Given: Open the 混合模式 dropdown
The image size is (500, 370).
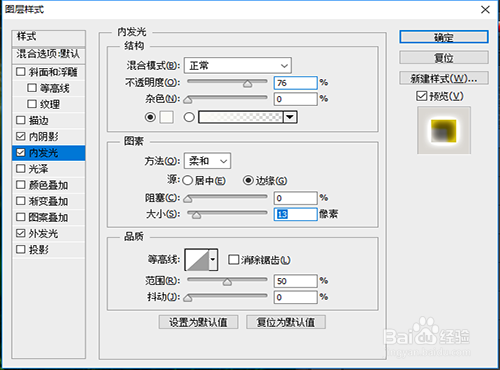Looking at the screenshot, I should [238, 65].
